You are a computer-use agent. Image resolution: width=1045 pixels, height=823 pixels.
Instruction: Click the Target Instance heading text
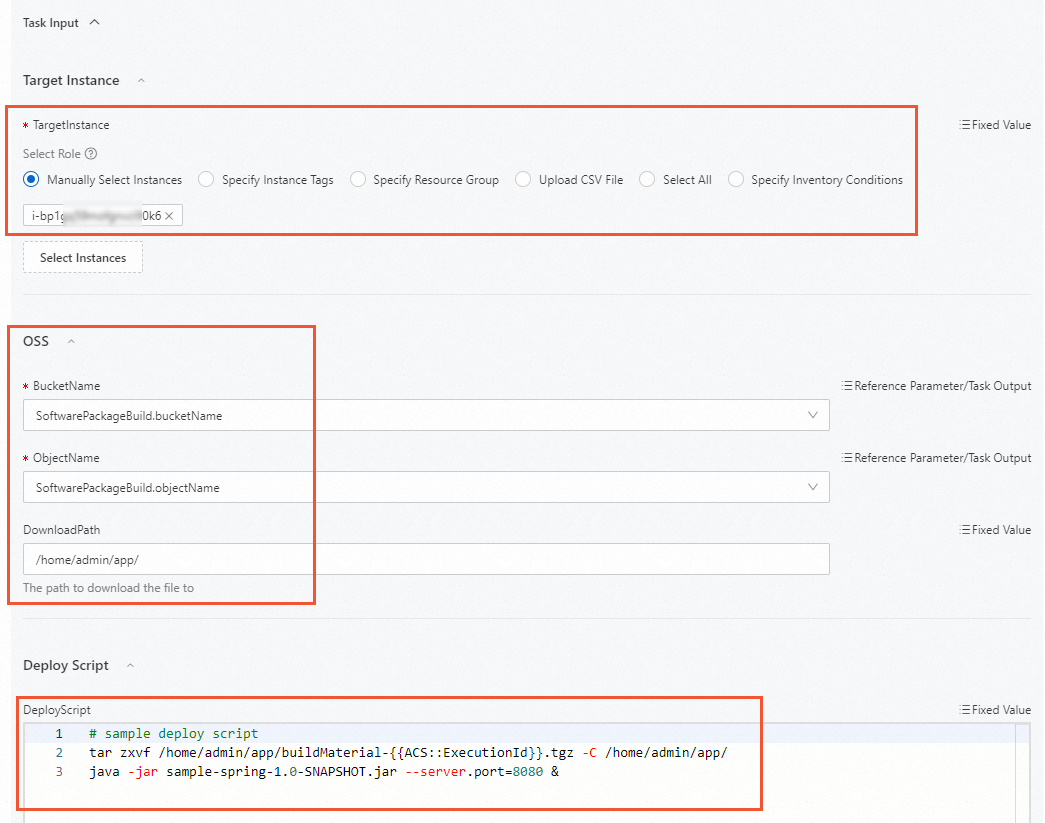(x=71, y=81)
